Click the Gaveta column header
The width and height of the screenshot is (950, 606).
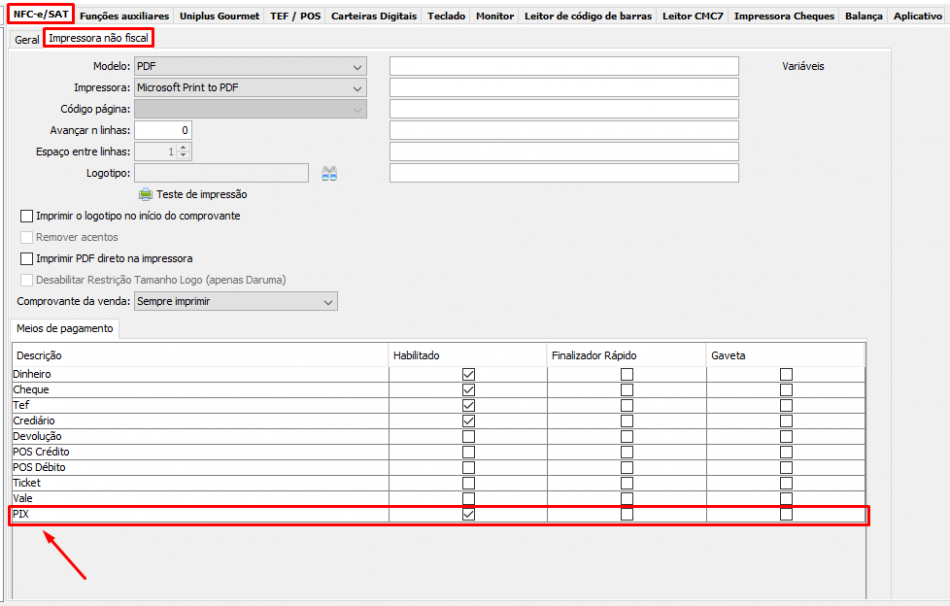786,356
